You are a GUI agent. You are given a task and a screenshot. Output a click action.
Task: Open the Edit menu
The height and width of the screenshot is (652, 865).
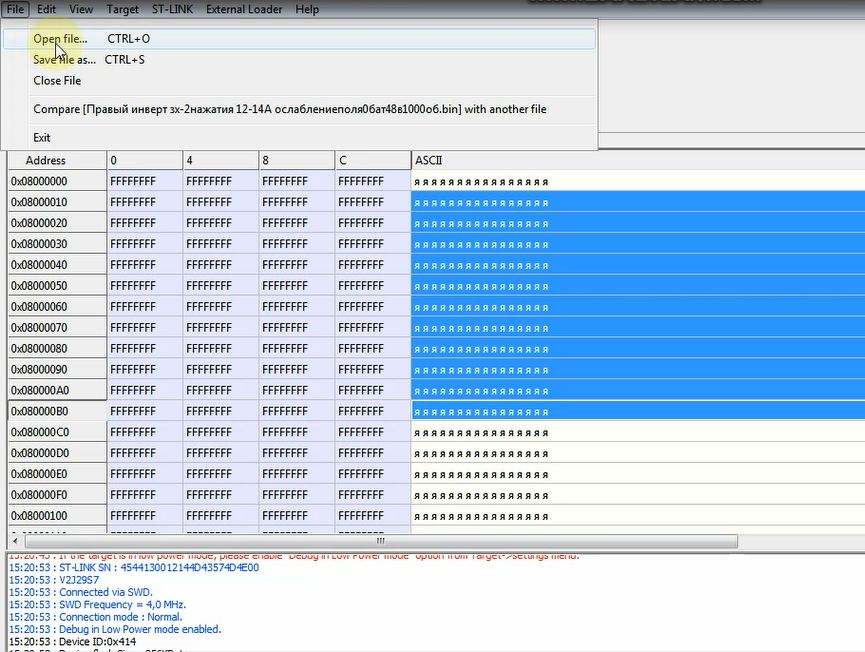tap(47, 9)
